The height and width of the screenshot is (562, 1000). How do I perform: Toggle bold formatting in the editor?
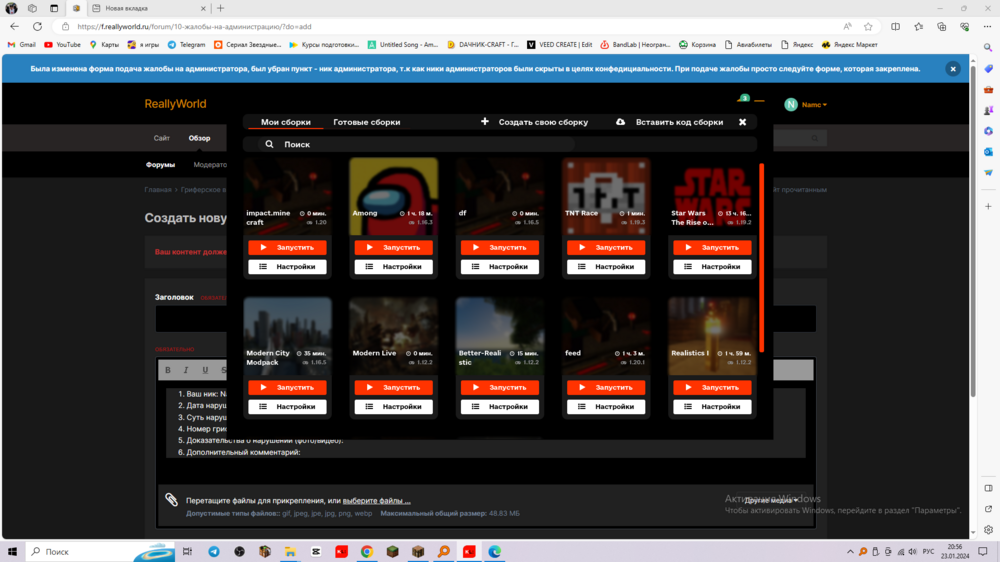tap(168, 370)
